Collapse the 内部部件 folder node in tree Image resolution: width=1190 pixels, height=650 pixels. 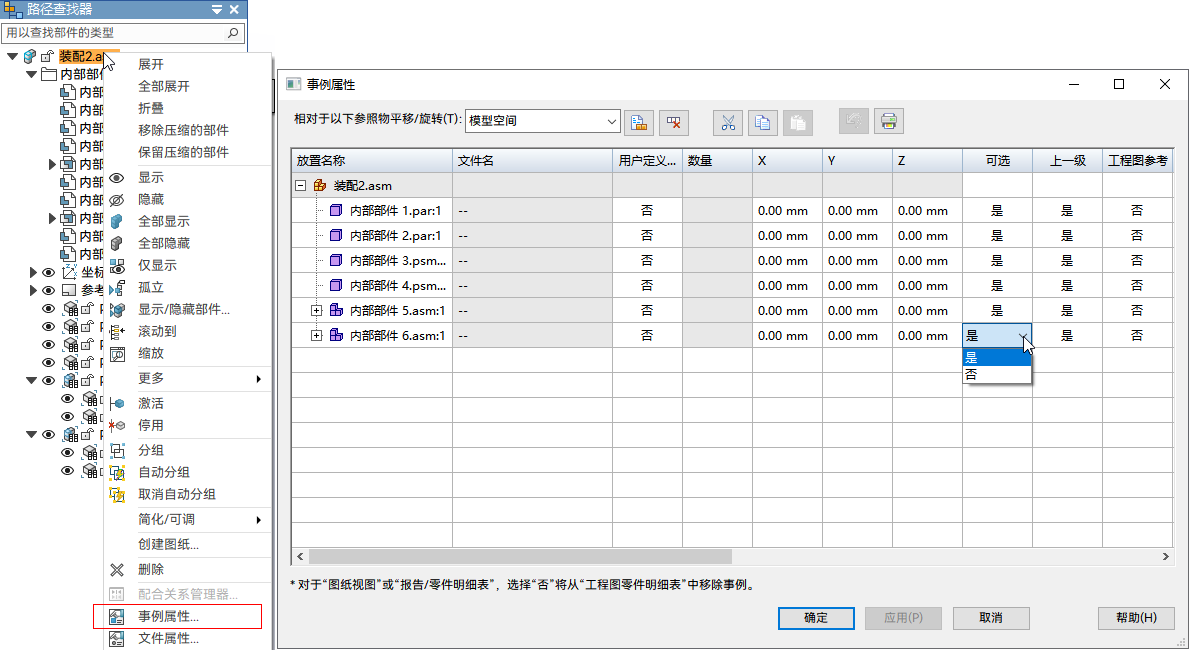31,74
